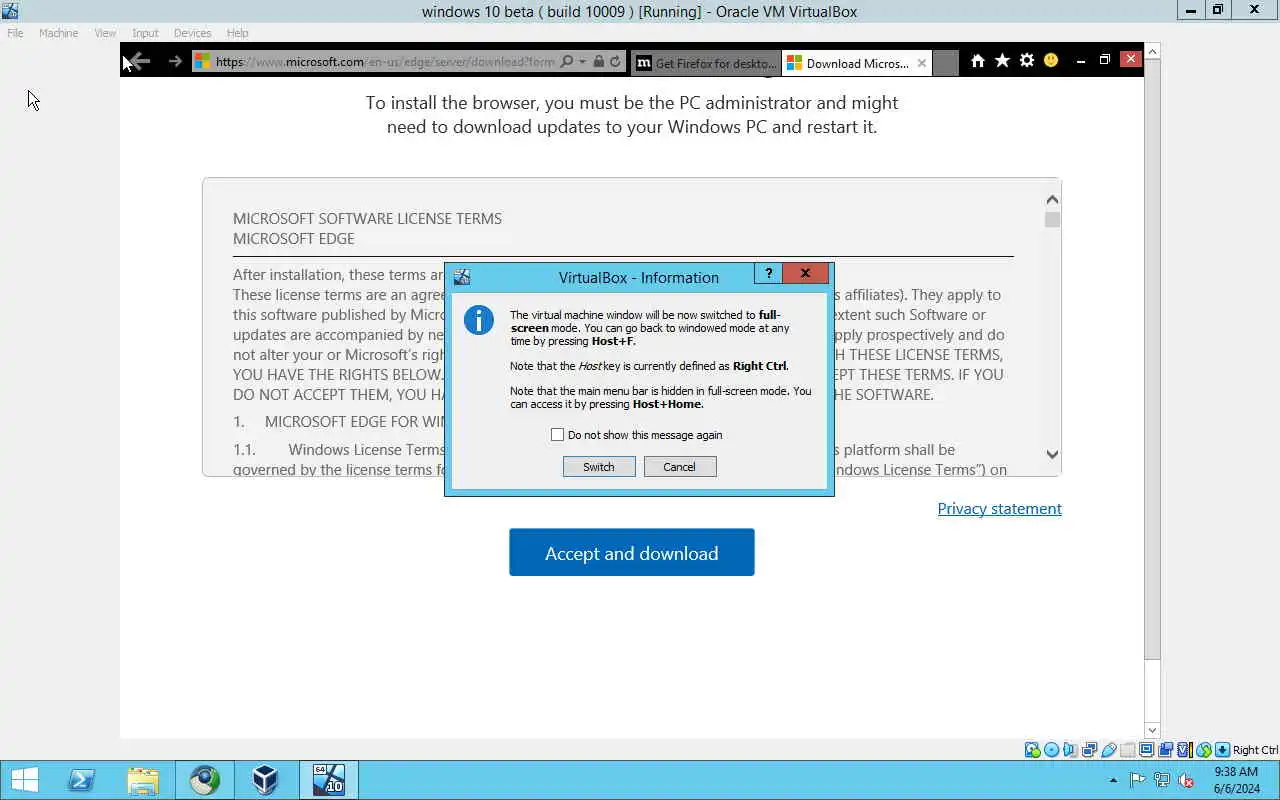Open File Explorer from the taskbar
This screenshot has width=1280, height=800.
pos(143,780)
